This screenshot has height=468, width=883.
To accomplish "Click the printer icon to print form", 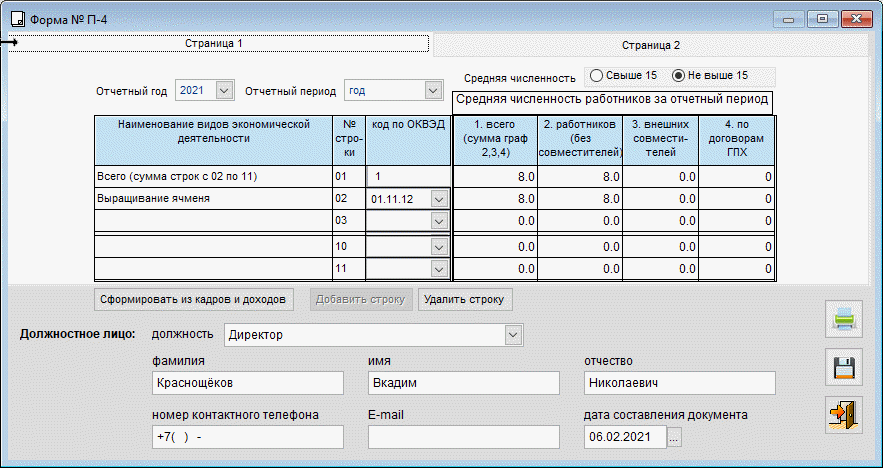I will [844, 319].
